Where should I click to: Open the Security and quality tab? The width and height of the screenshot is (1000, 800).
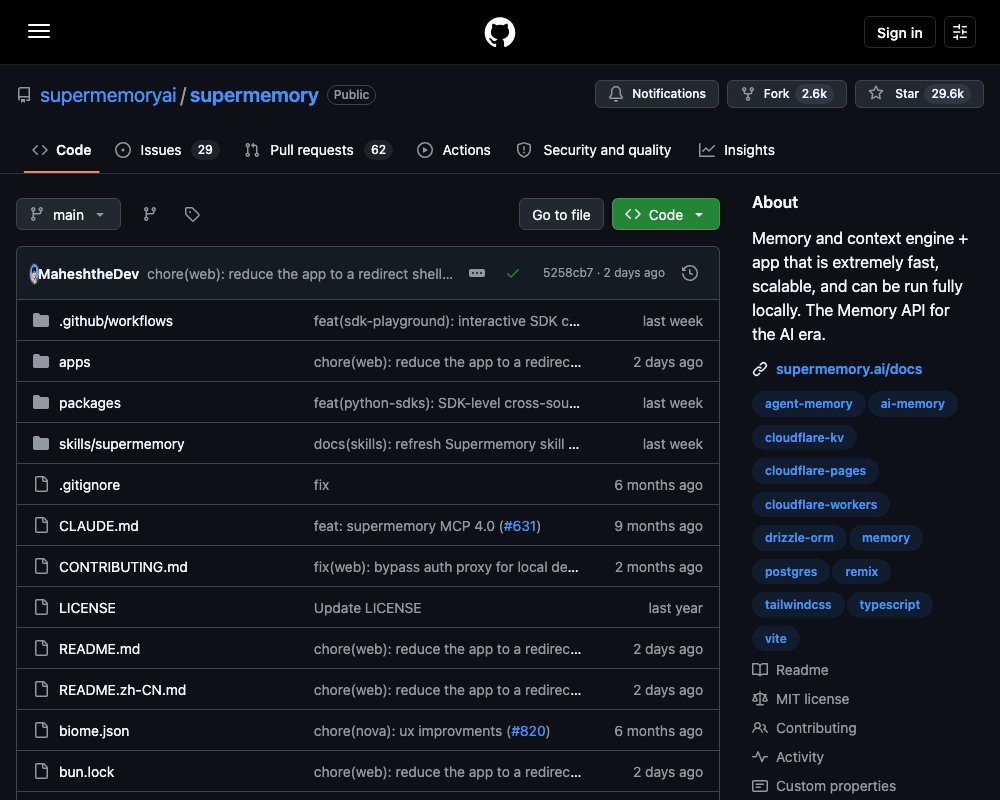click(x=594, y=150)
